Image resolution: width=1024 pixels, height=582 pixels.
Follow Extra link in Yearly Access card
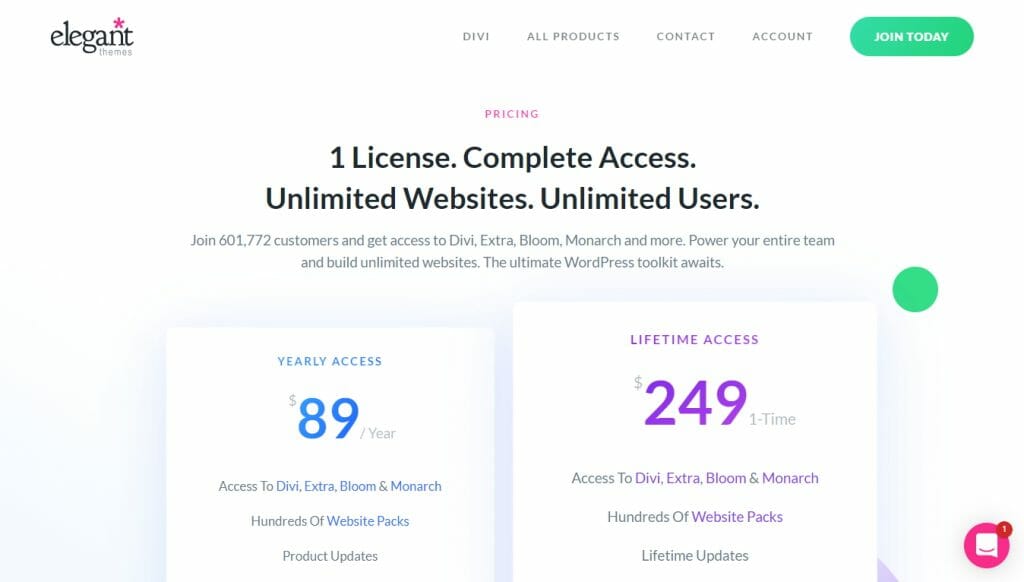(x=319, y=486)
